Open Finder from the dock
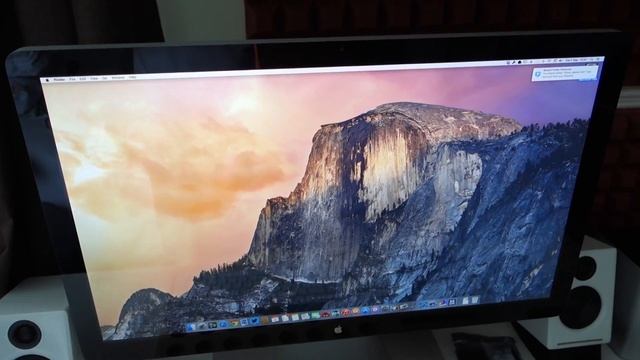The image size is (640, 360). pyautogui.click(x=191, y=327)
